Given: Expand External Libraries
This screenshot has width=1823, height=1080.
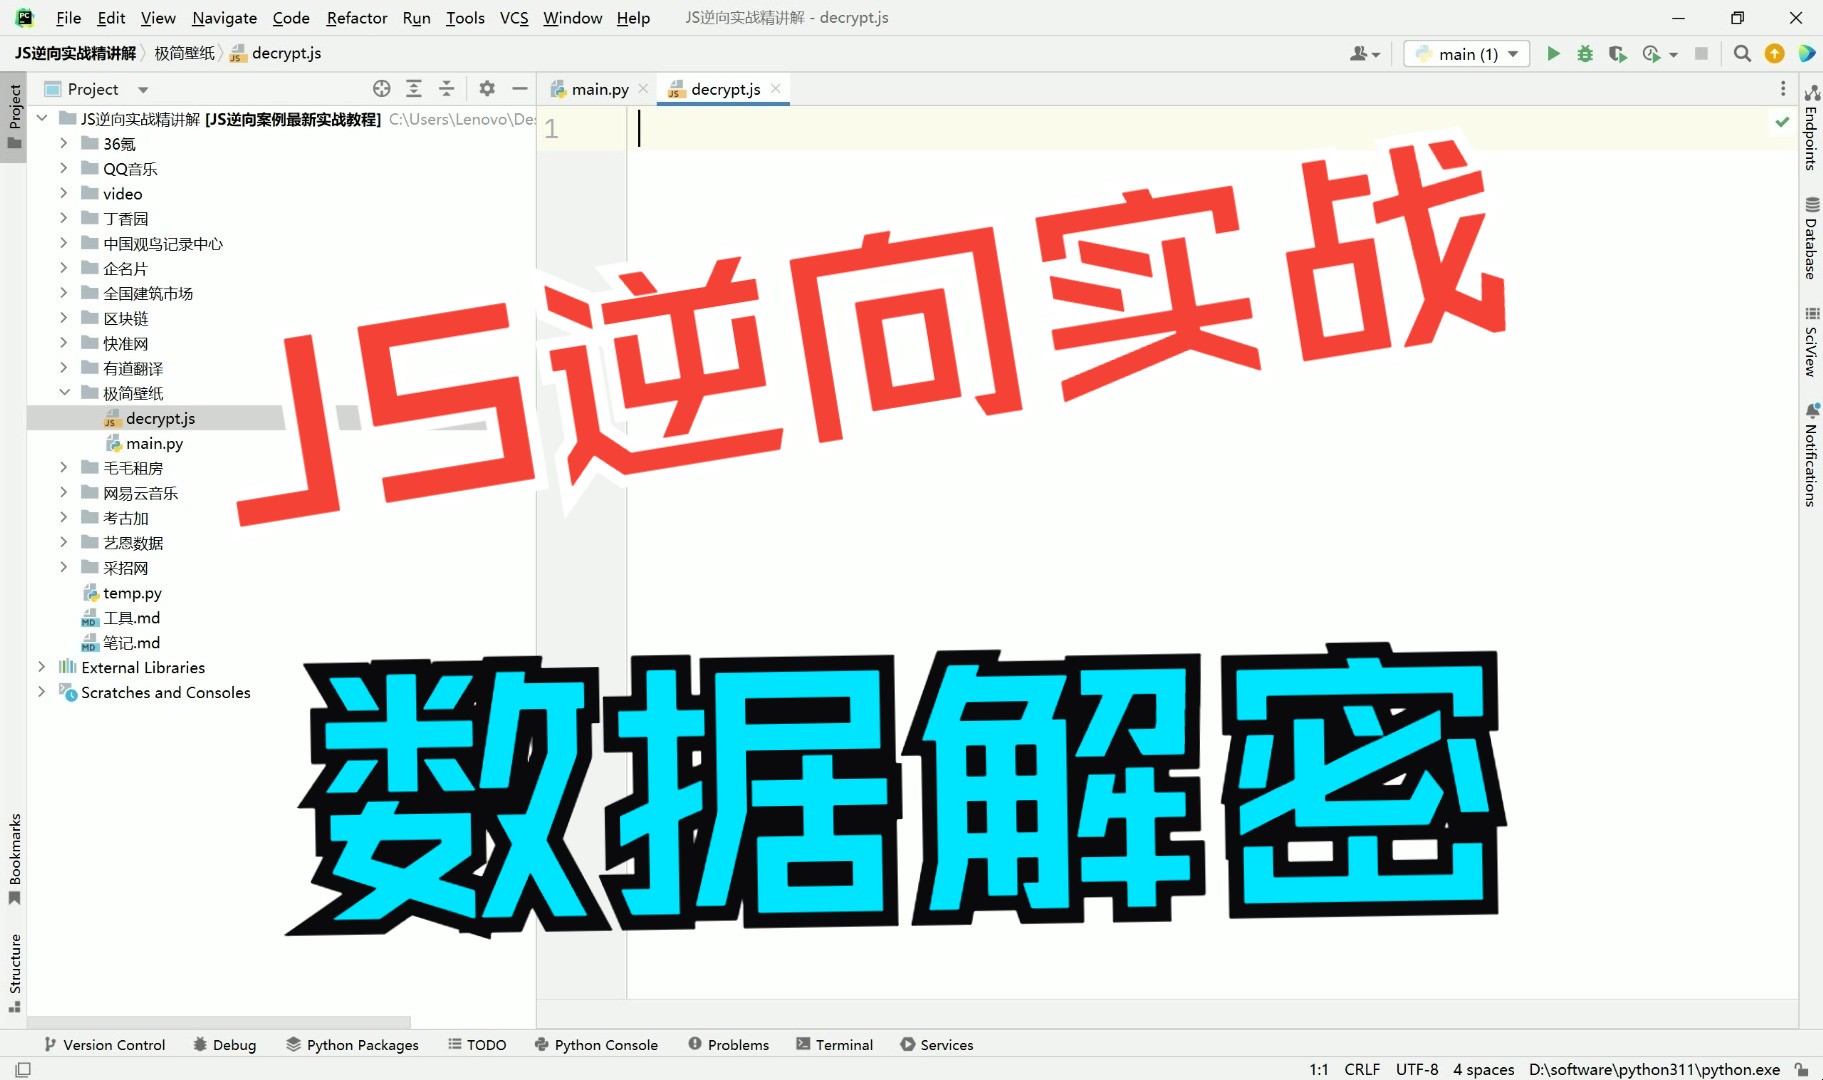Looking at the screenshot, I should 41,667.
